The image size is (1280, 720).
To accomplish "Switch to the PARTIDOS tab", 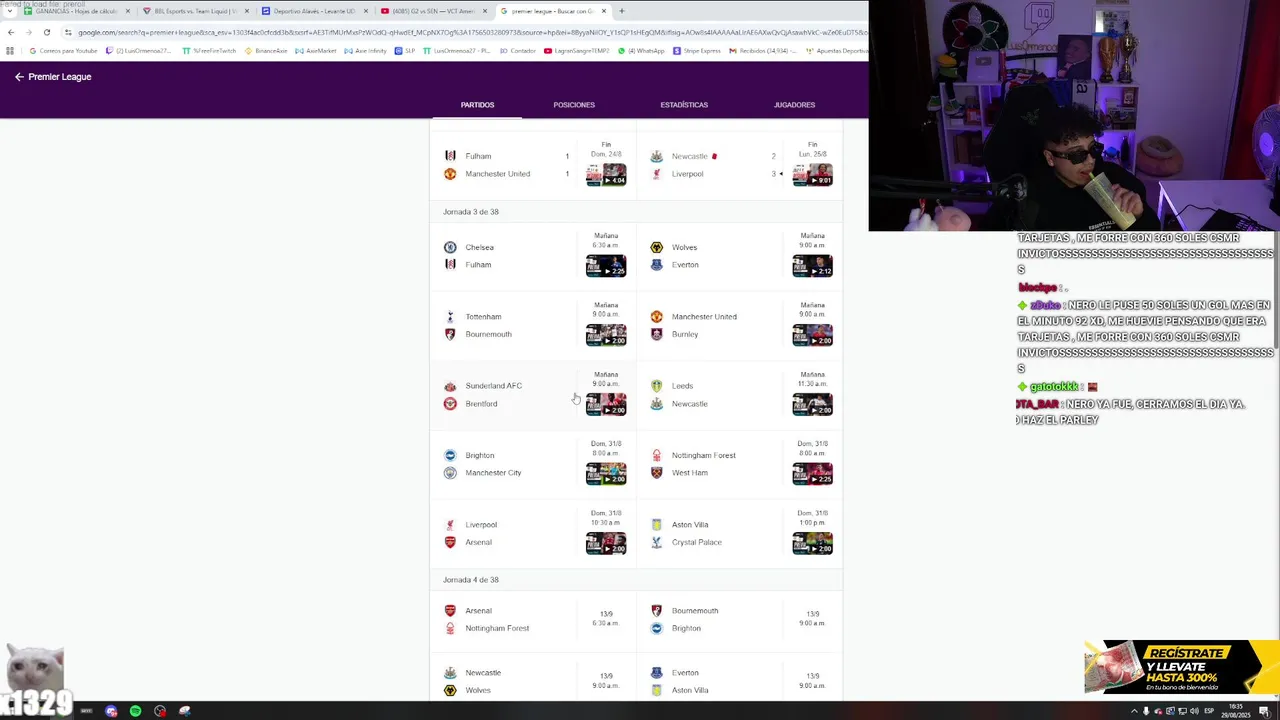I will click(x=477, y=105).
